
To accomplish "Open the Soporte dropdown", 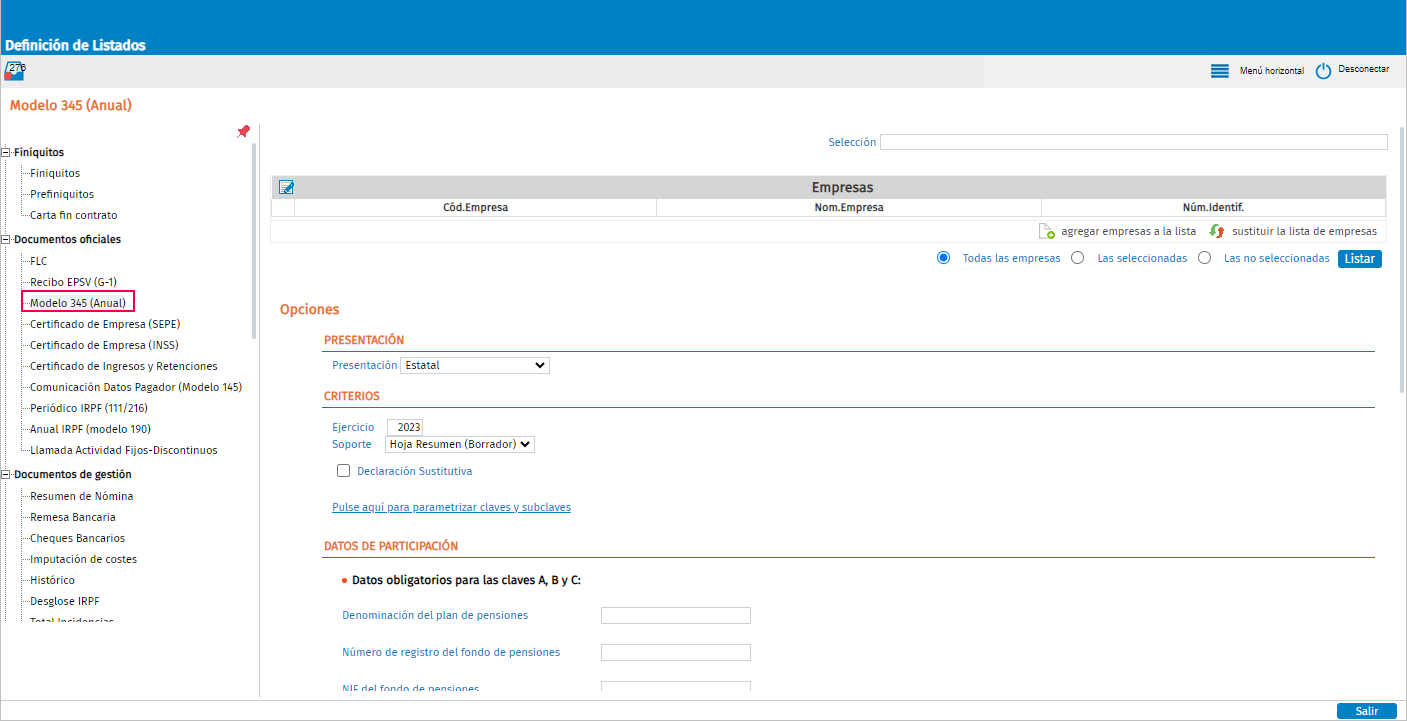I will click(x=460, y=444).
